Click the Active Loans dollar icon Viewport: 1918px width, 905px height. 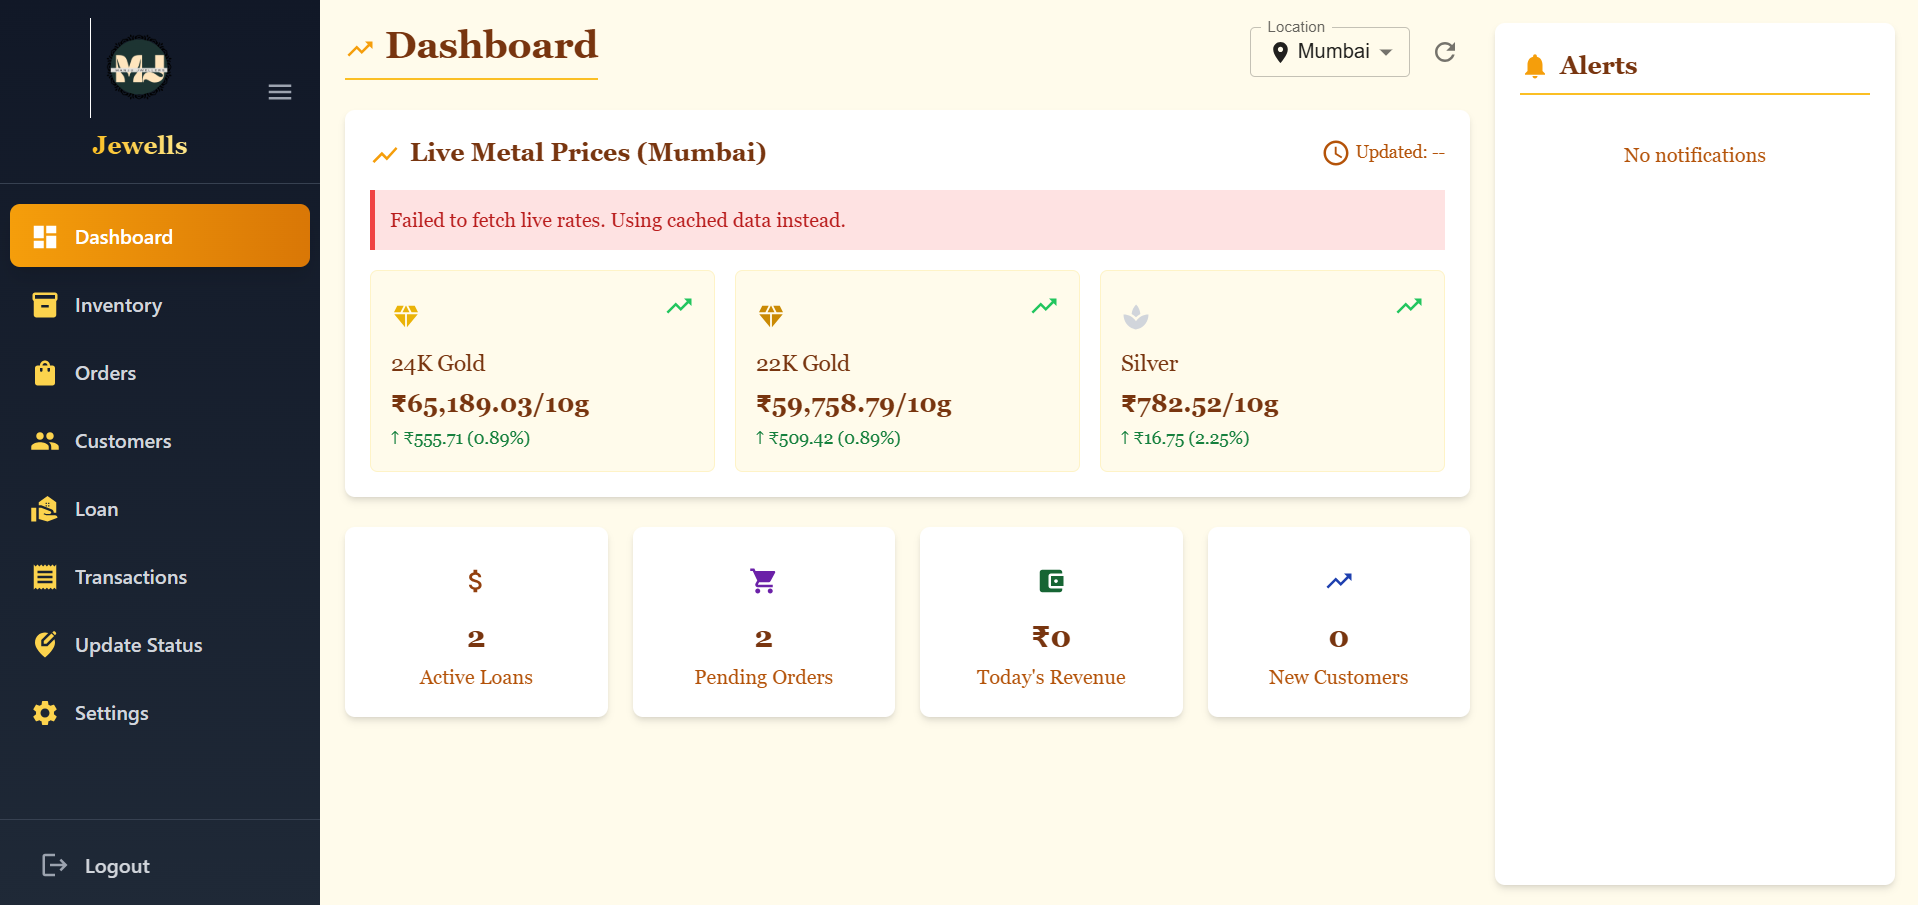[x=475, y=581]
